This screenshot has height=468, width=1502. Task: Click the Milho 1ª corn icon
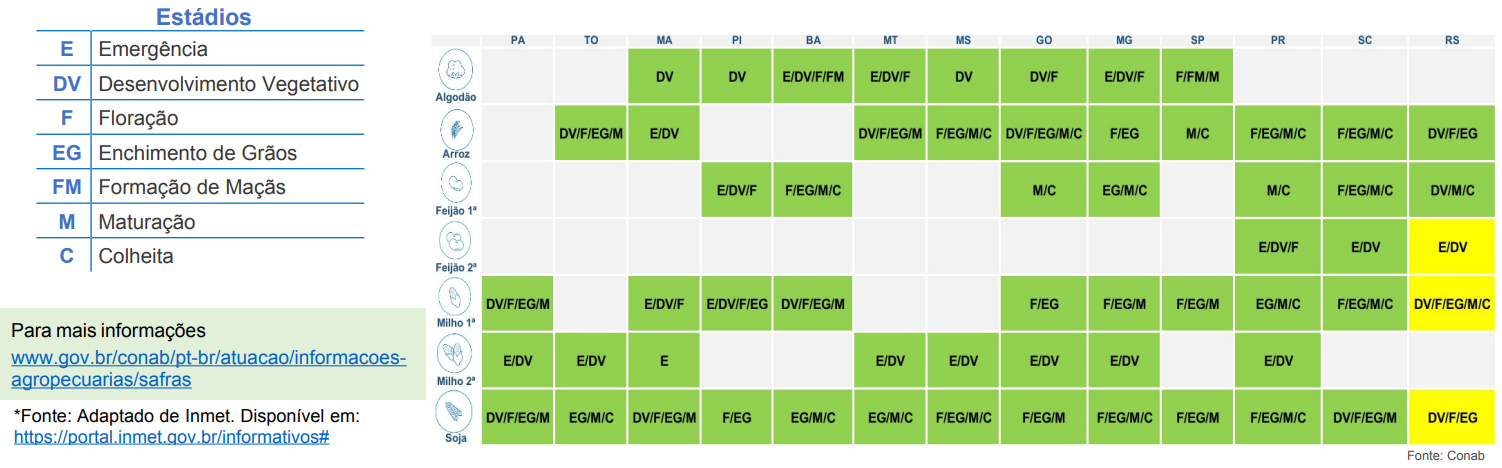point(456,297)
